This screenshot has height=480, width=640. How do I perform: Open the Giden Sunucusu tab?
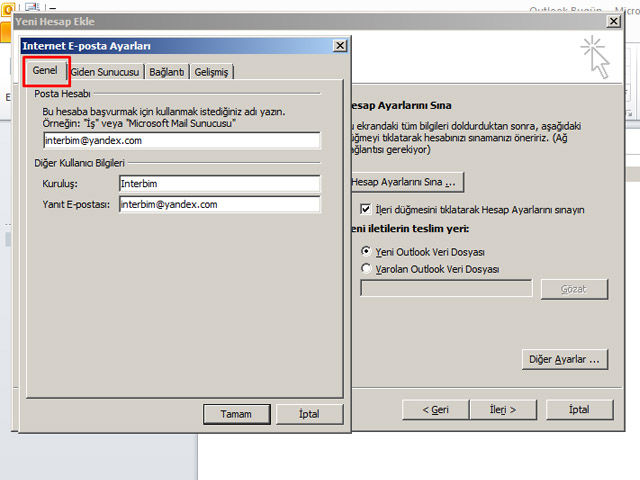pos(106,72)
